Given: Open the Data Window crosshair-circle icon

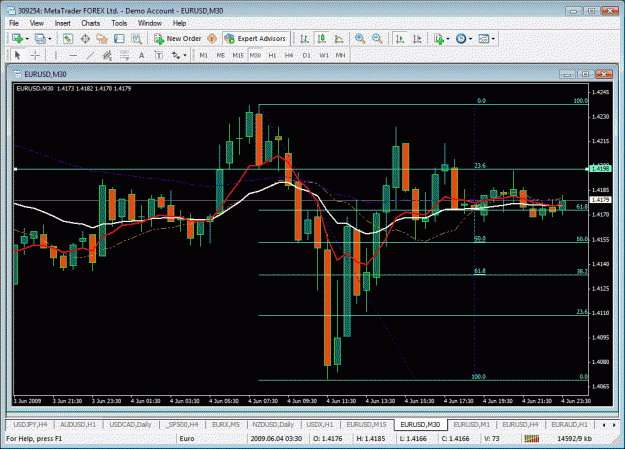Looking at the screenshot, I should pos(85,39).
